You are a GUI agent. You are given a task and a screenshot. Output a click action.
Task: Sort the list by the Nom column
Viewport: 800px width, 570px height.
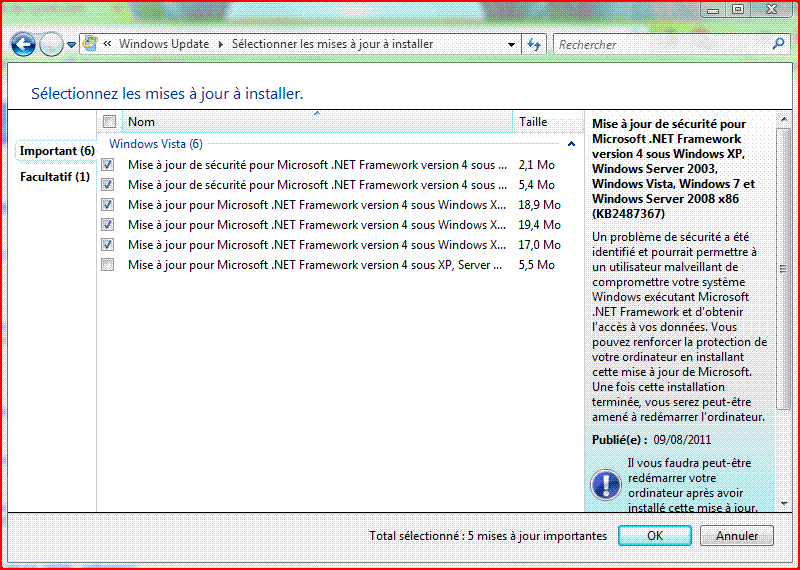(317, 121)
